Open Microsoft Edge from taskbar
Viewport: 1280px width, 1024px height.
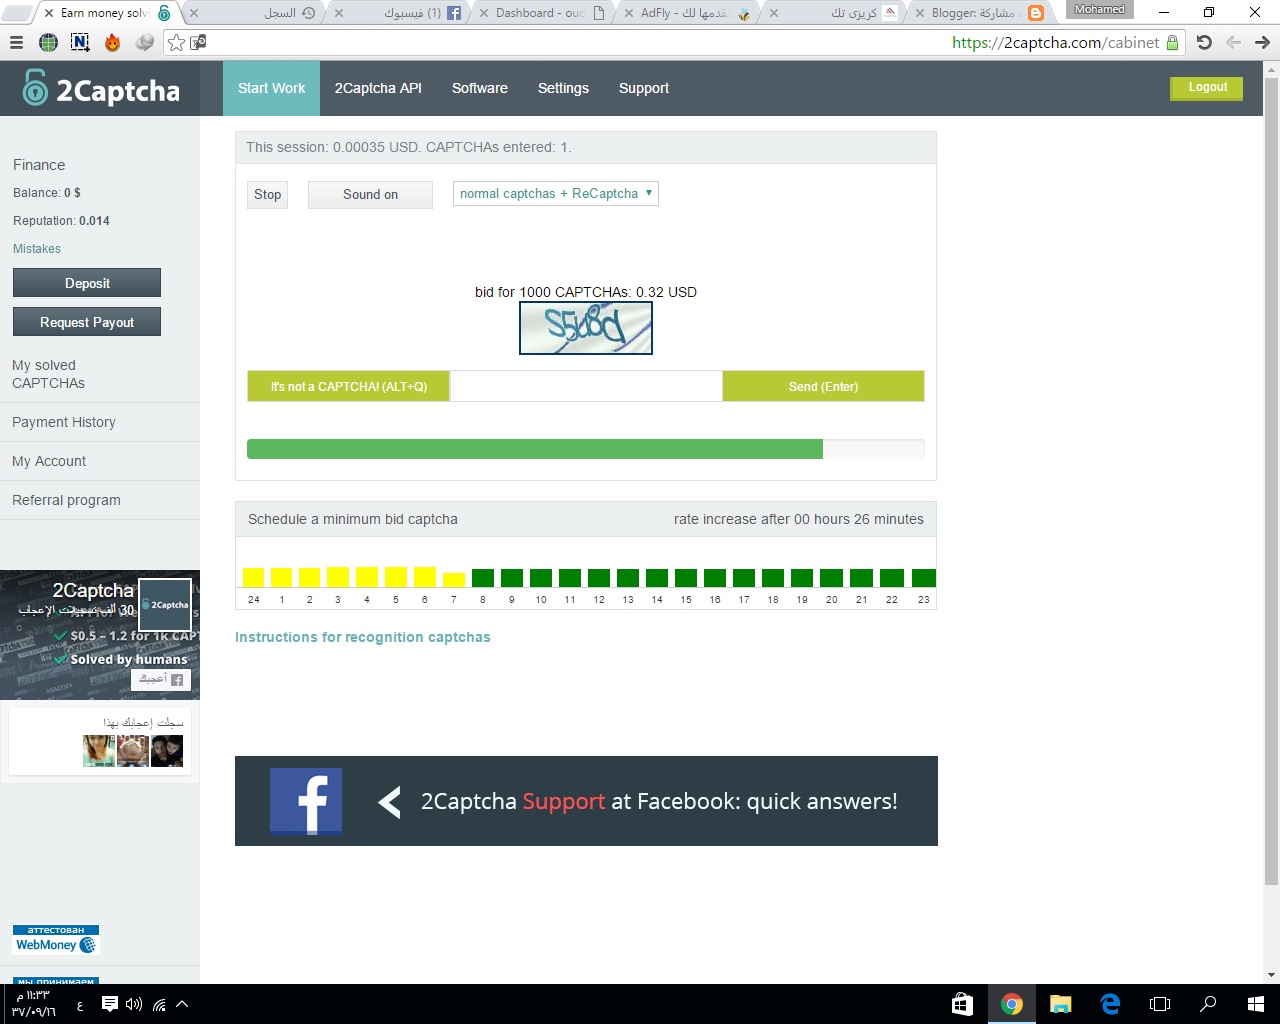click(1110, 1004)
